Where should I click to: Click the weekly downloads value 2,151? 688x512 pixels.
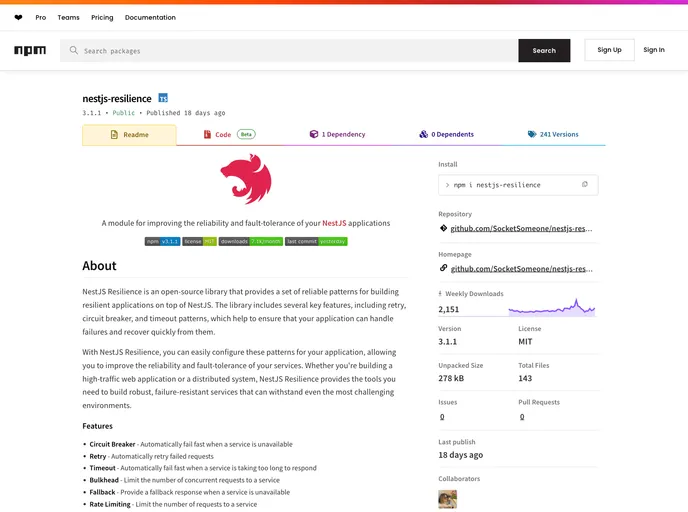(448, 309)
